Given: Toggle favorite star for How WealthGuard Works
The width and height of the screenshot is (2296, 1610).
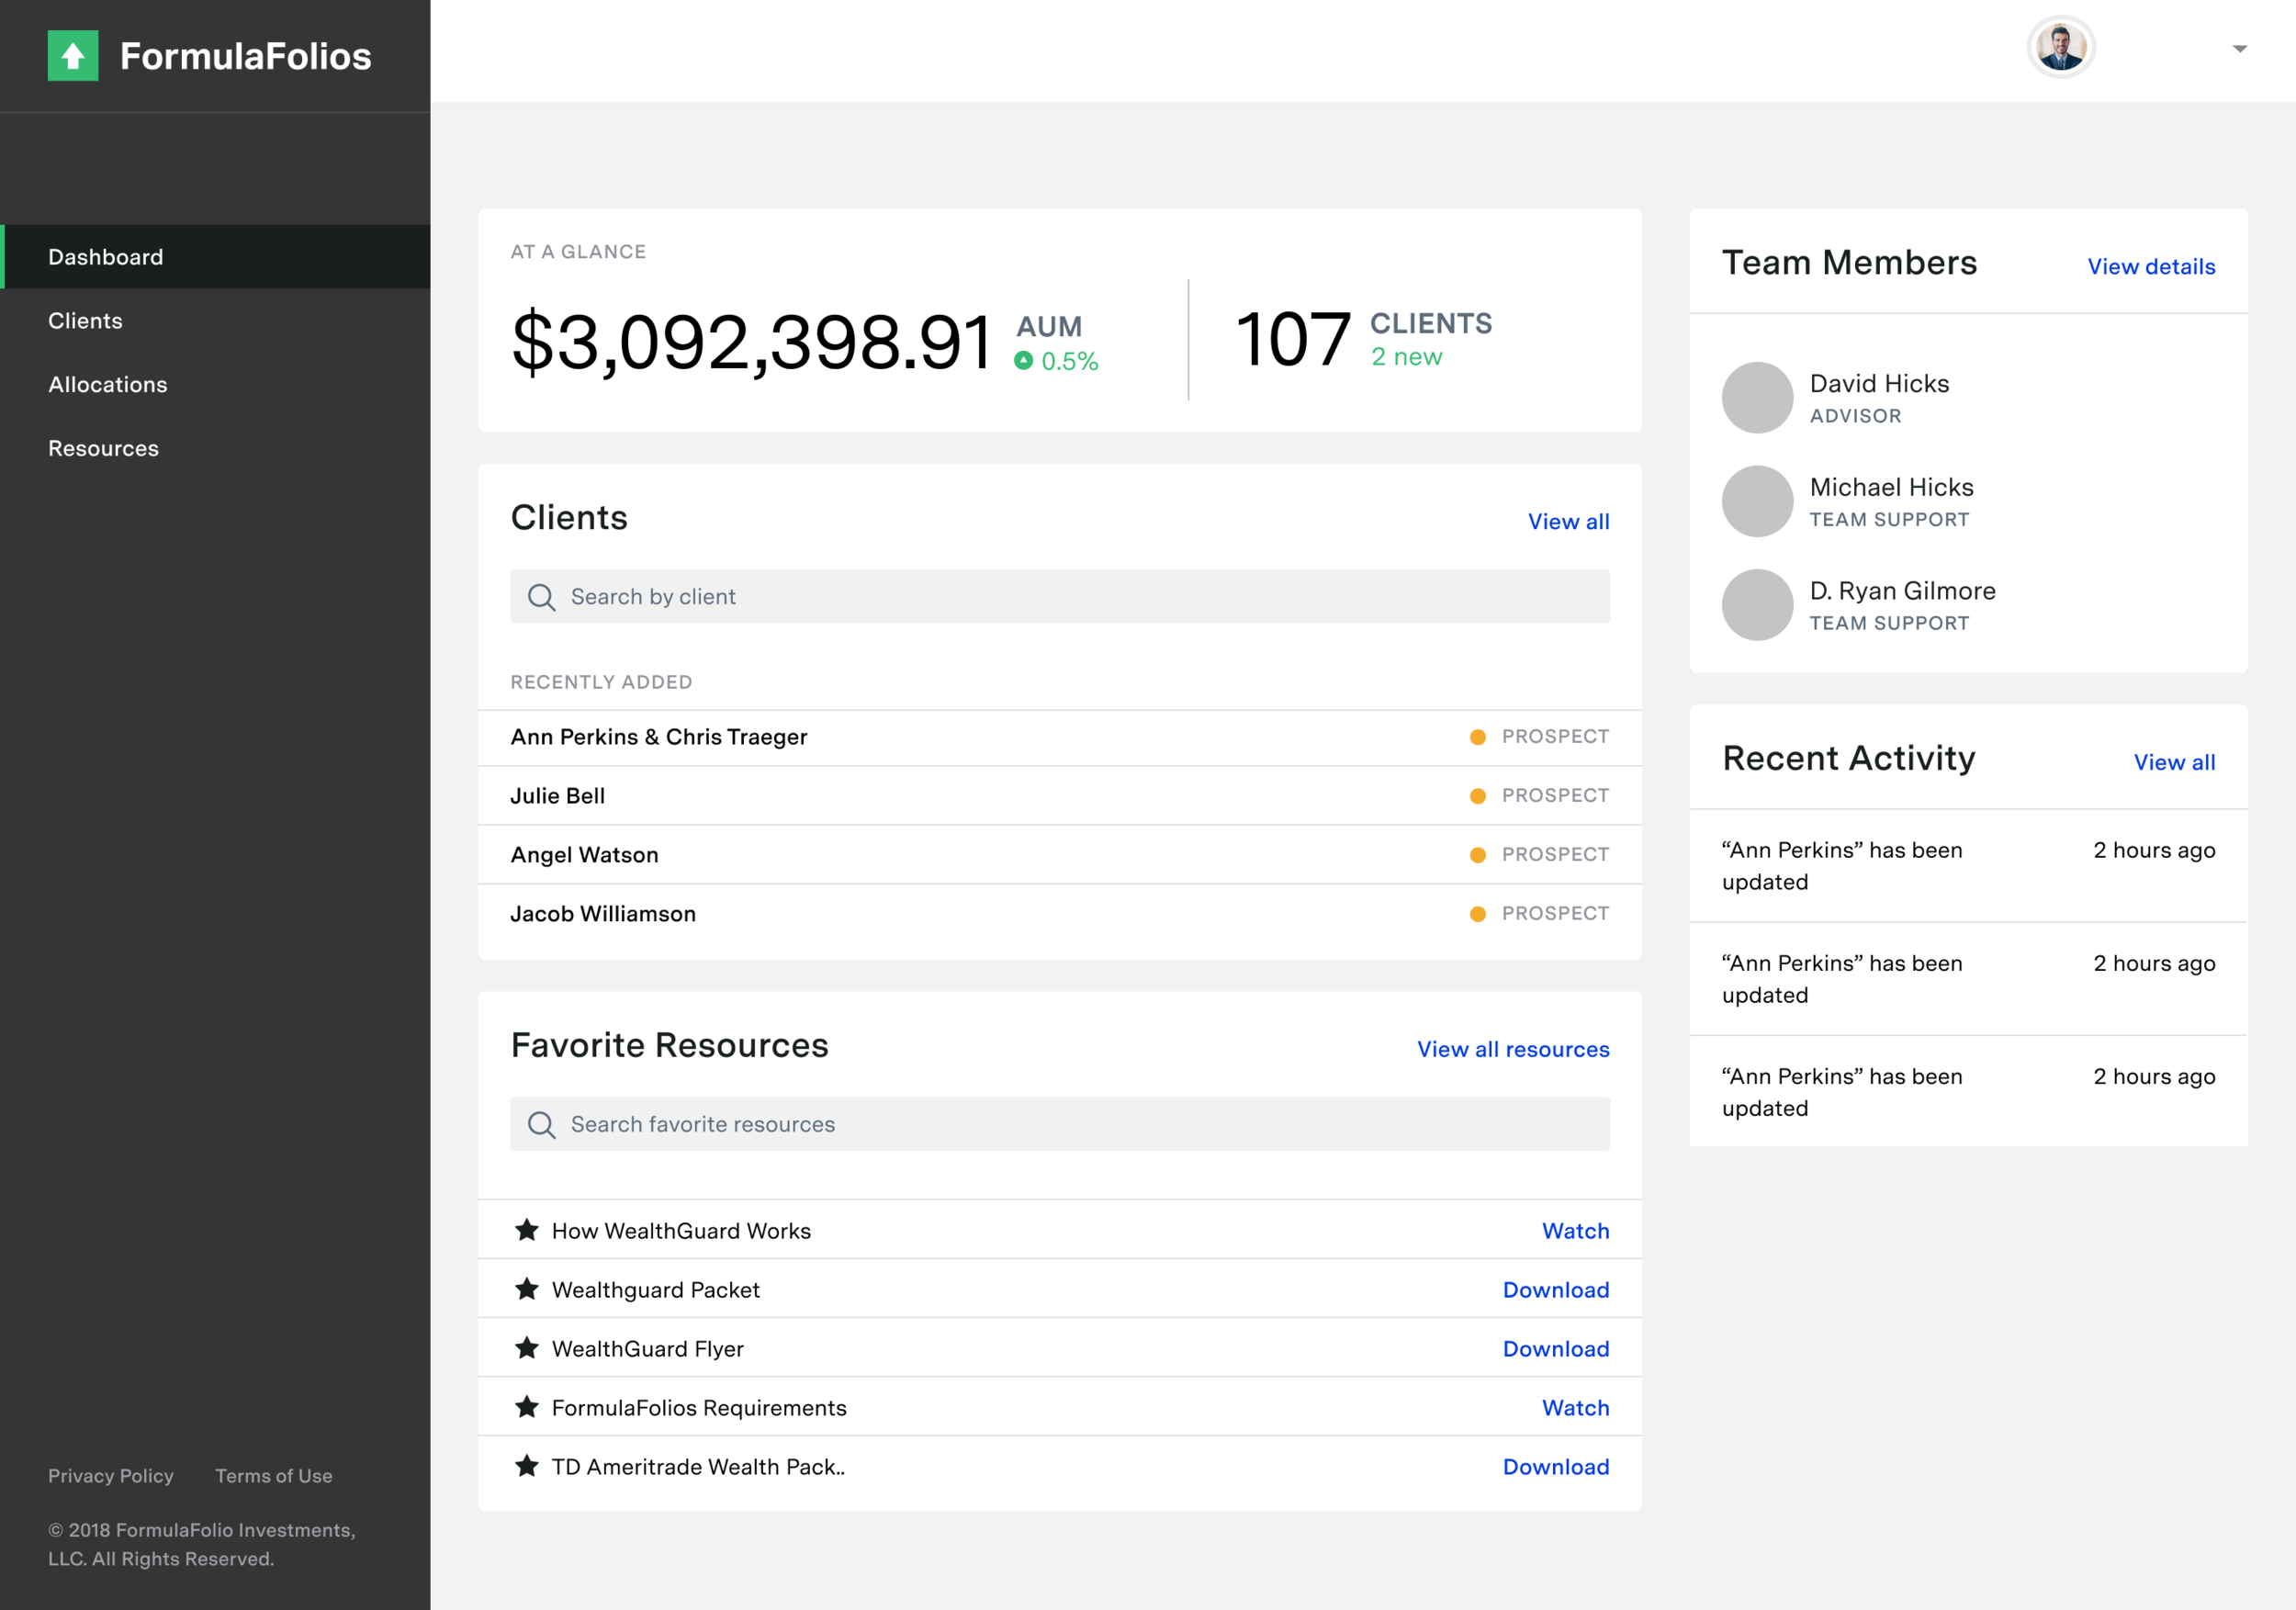Looking at the screenshot, I should click(527, 1230).
